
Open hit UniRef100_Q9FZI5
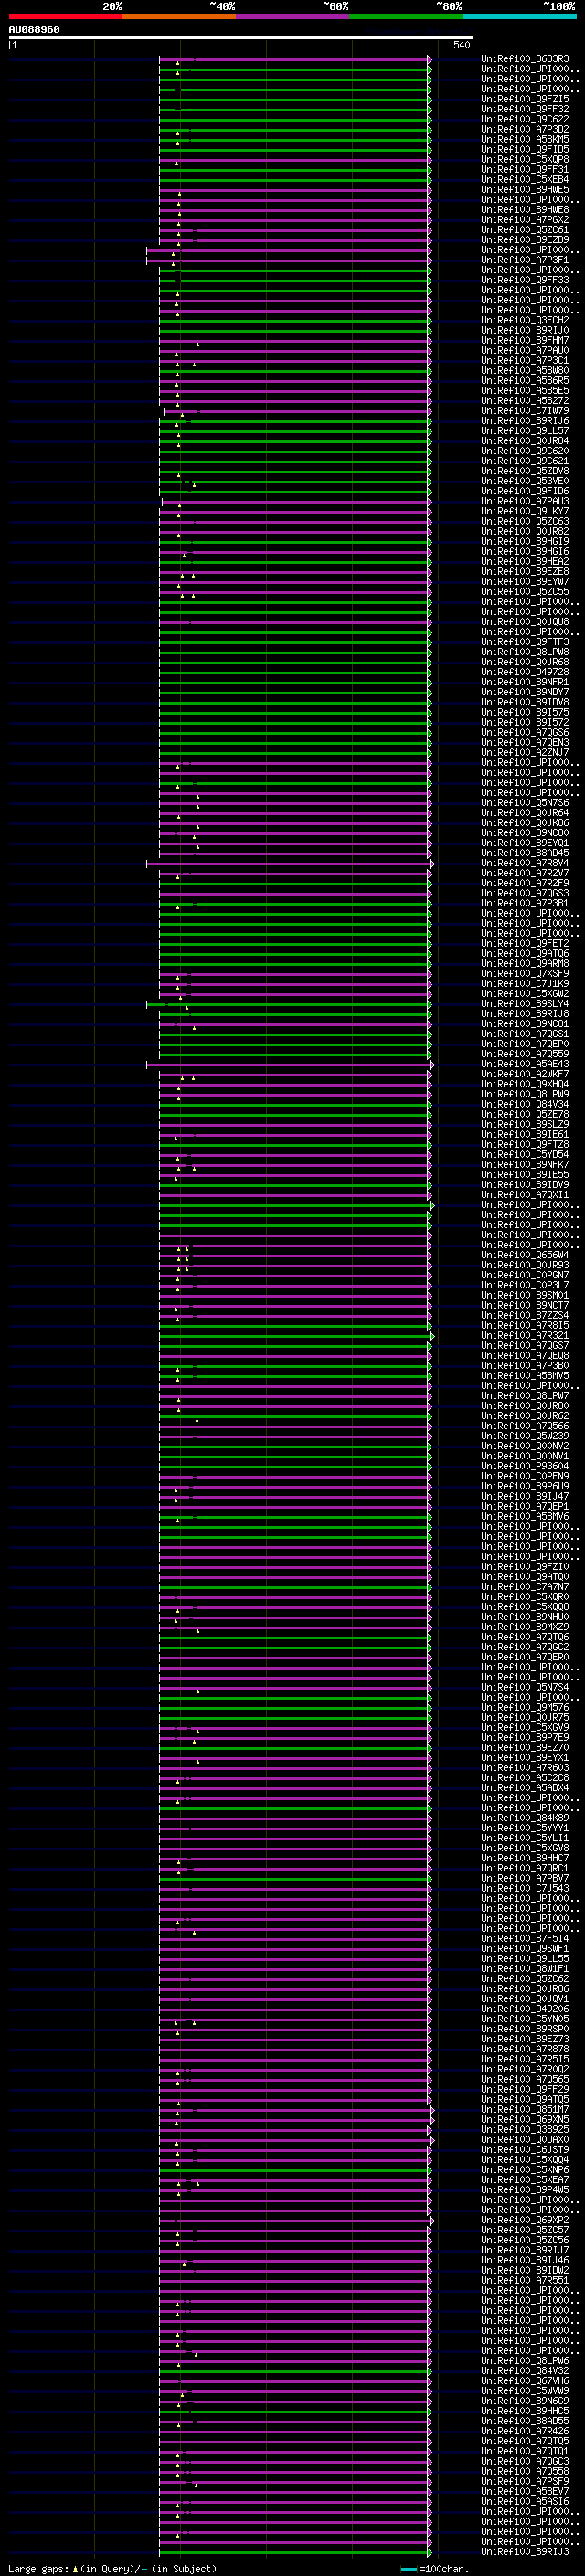(525, 99)
